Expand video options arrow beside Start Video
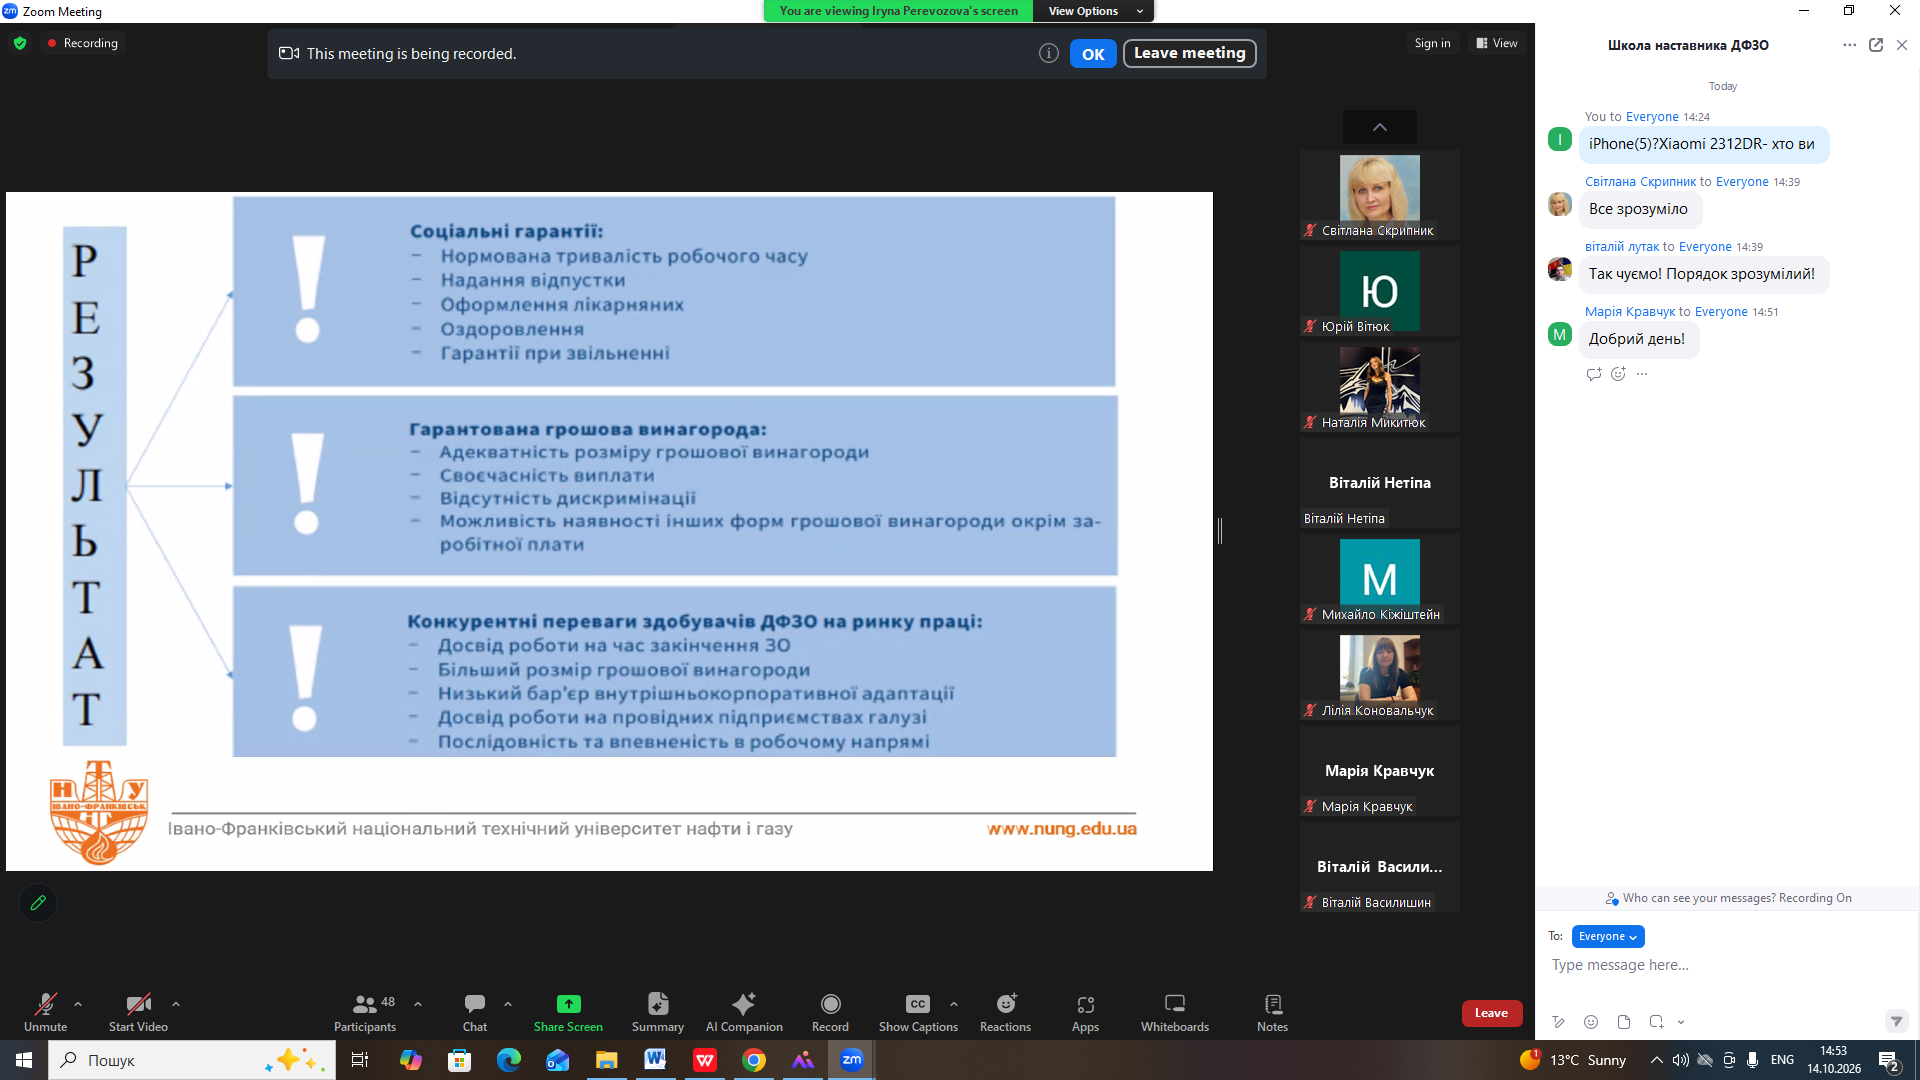The width and height of the screenshot is (1920, 1080). [176, 1004]
